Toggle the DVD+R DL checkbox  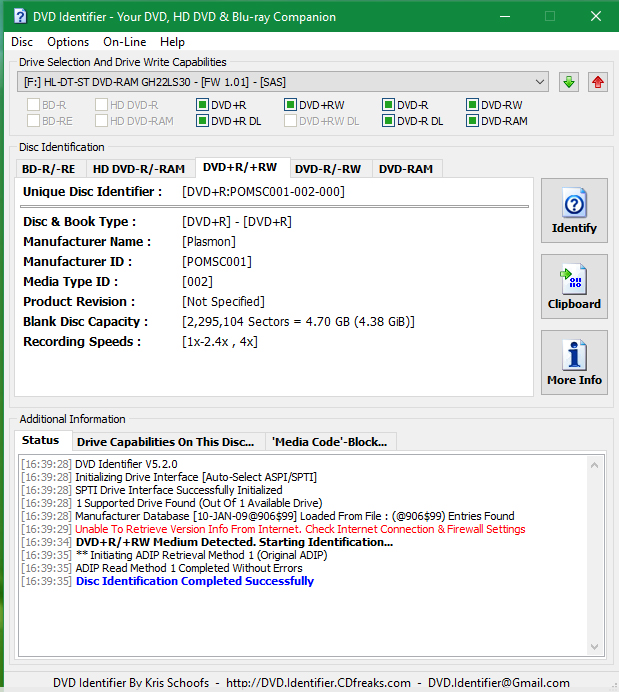203,121
